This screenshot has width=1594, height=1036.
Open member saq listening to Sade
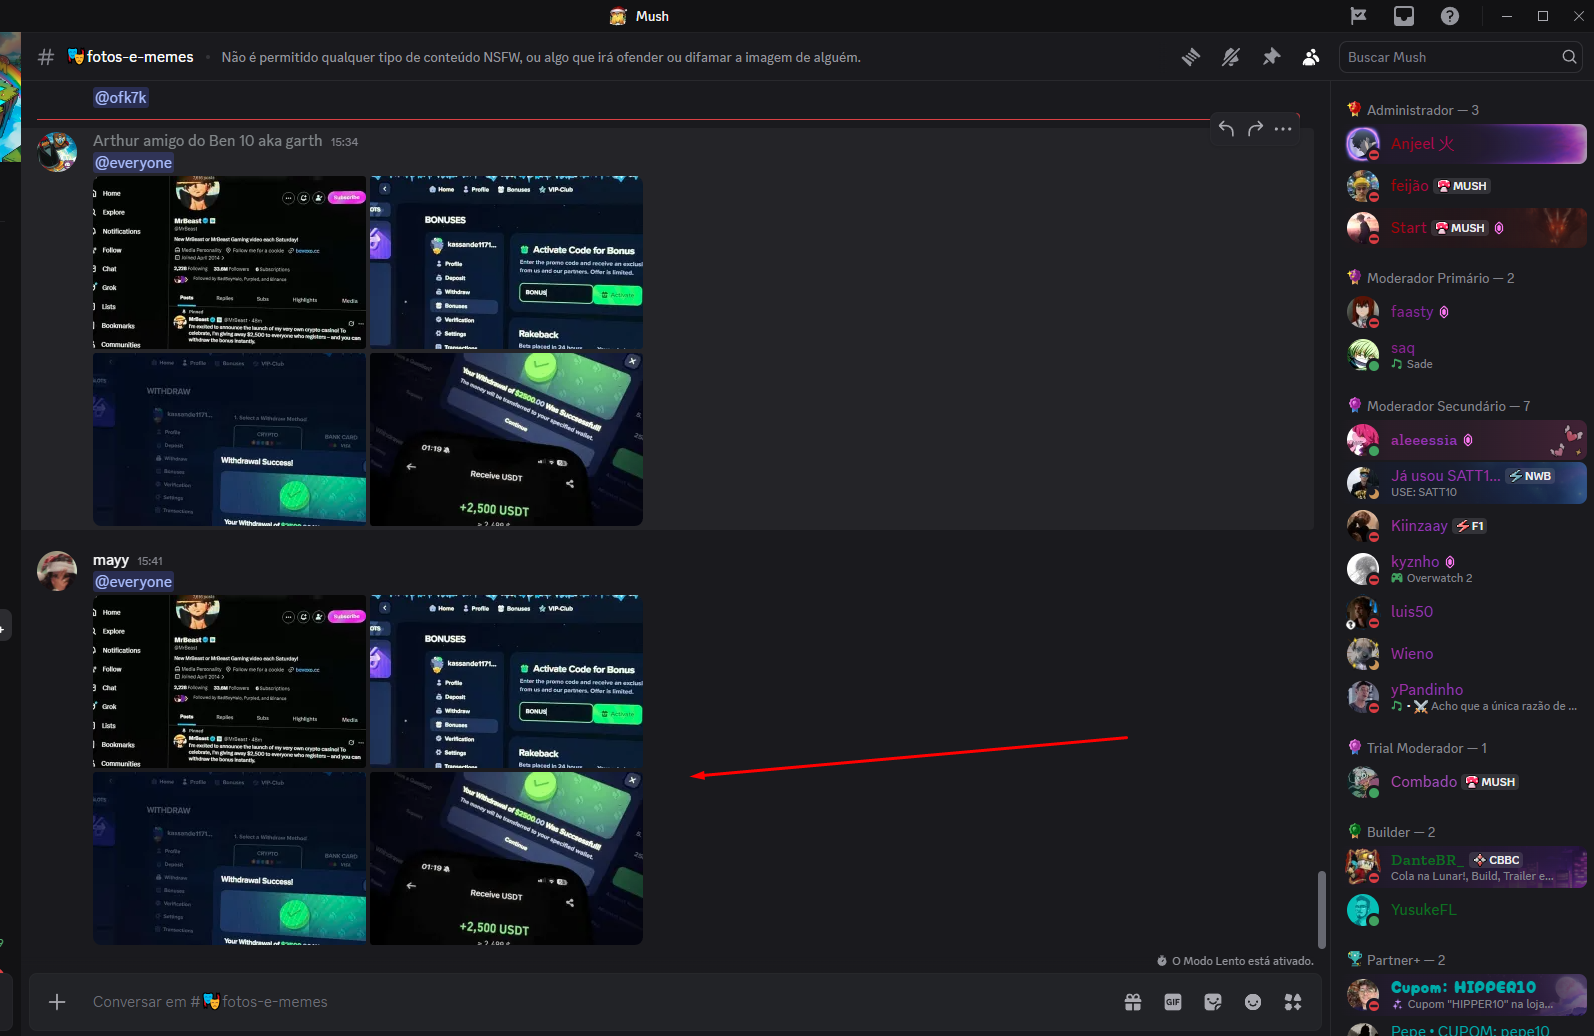pos(1465,354)
